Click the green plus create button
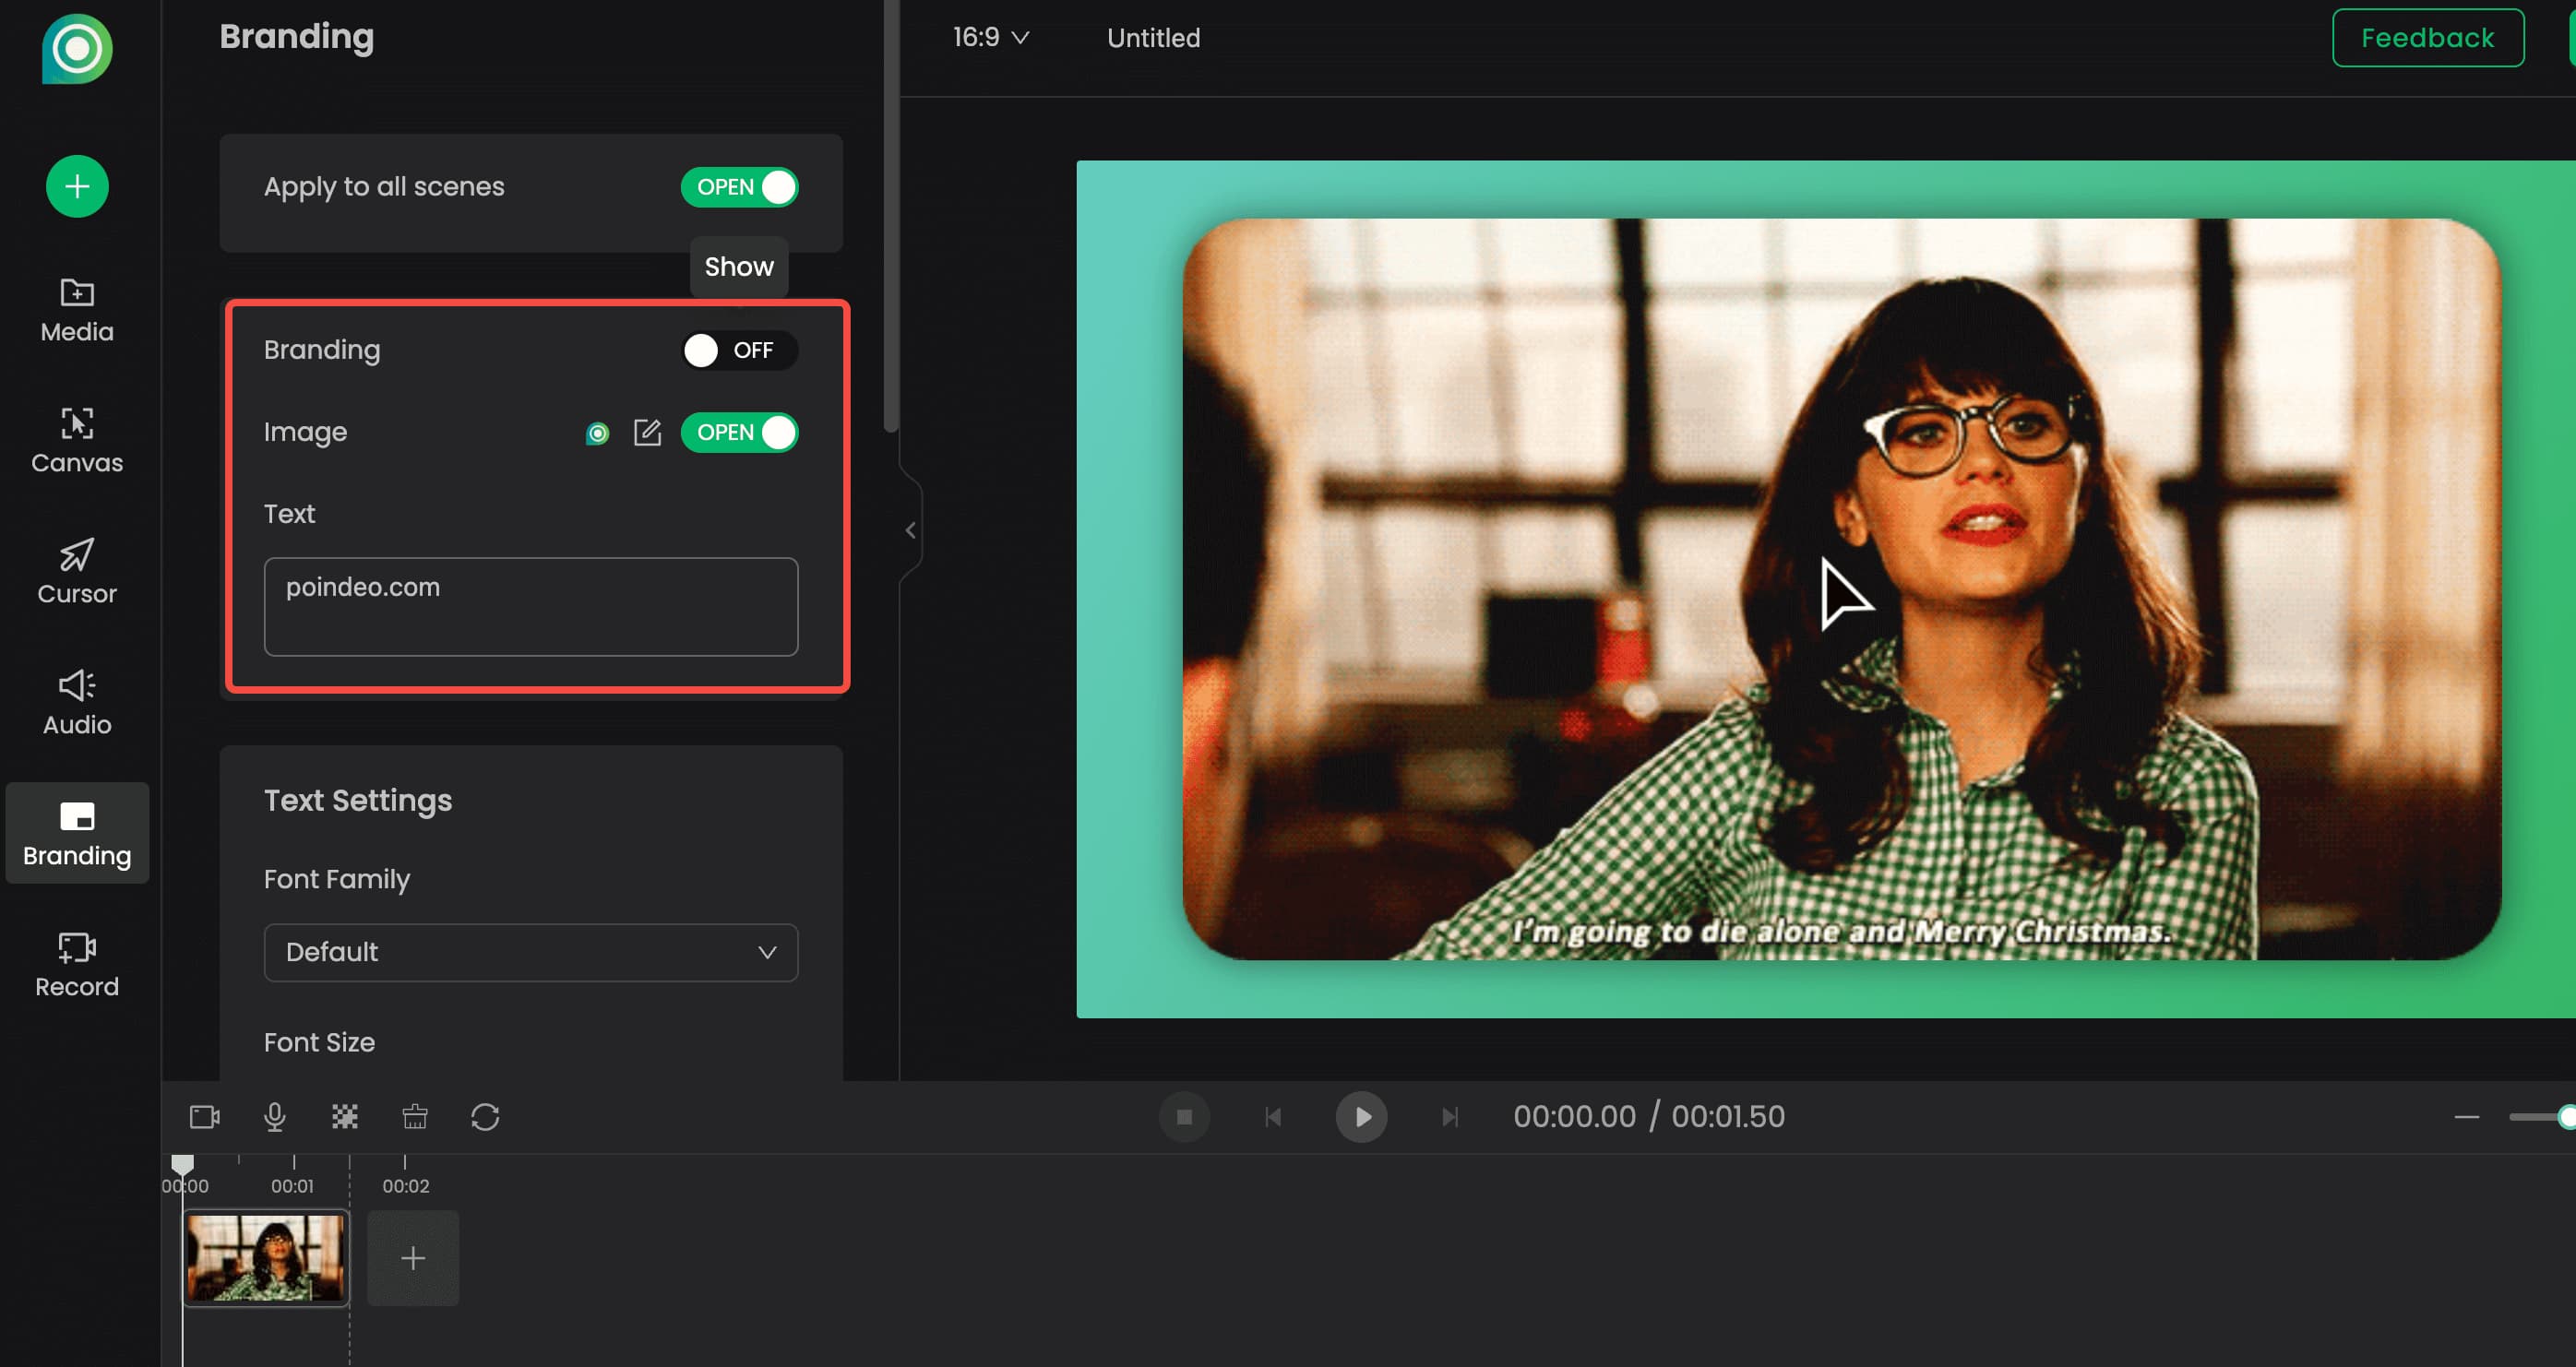 (x=77, y=186)
